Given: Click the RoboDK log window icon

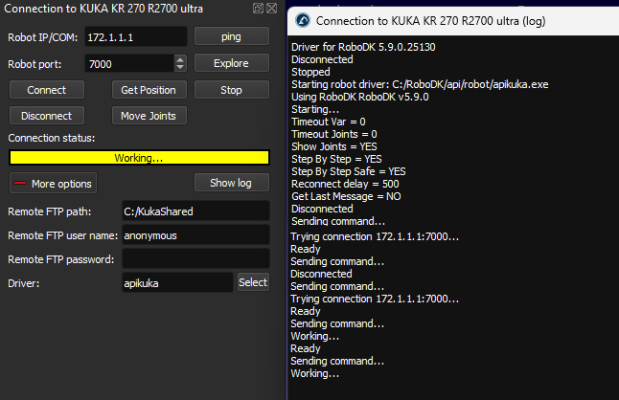Looking at the screenshot, I should (301, 20).
